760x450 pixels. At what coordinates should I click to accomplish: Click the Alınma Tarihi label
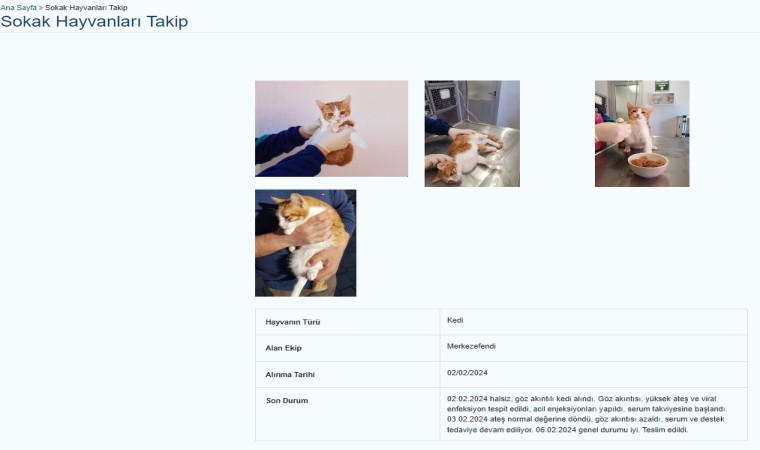click(290, 374)
